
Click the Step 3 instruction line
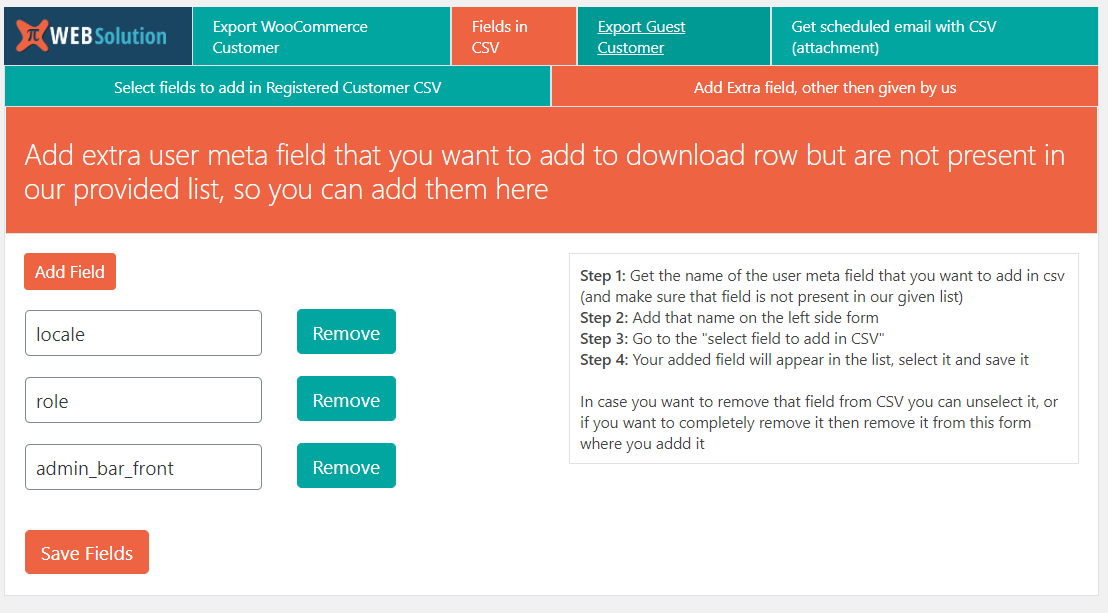(732, 339)
